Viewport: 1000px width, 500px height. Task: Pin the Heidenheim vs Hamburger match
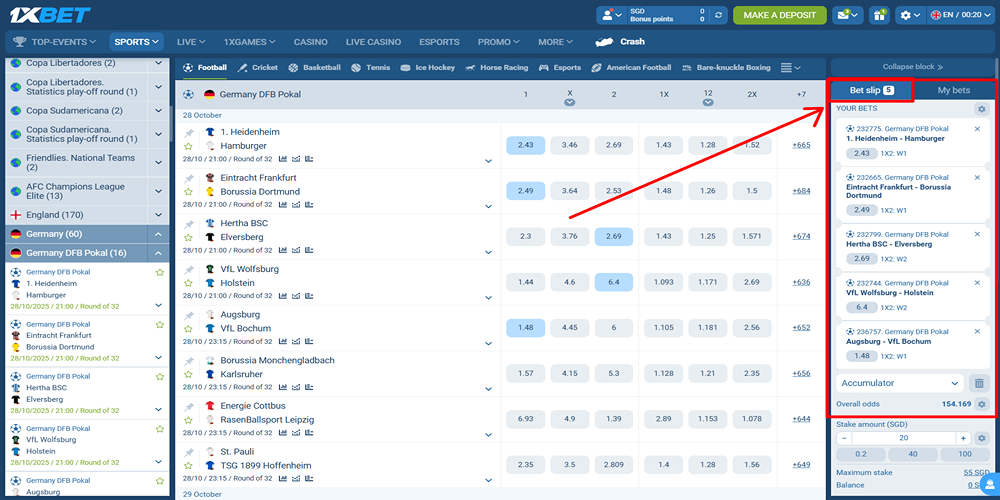[x=189, y=132]
